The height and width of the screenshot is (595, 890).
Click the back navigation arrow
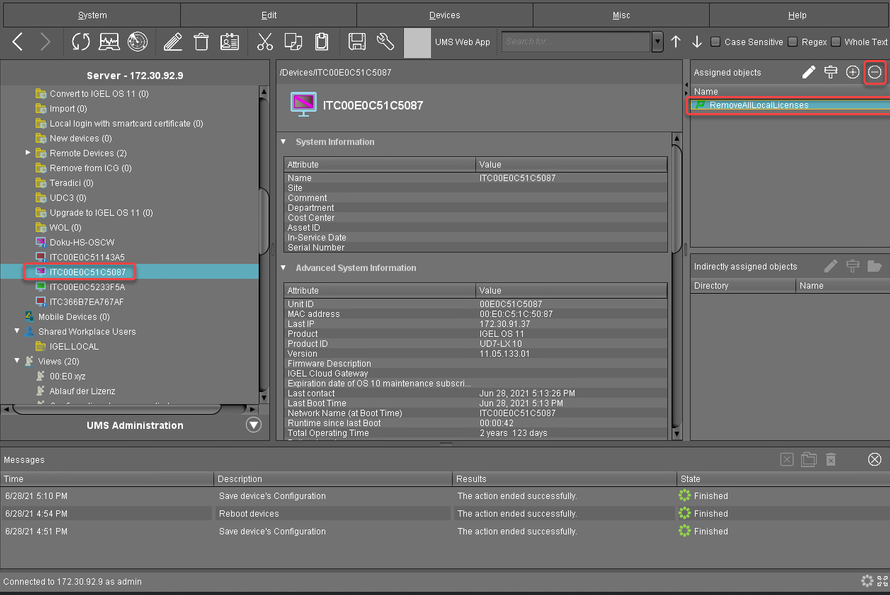[18, 42]
